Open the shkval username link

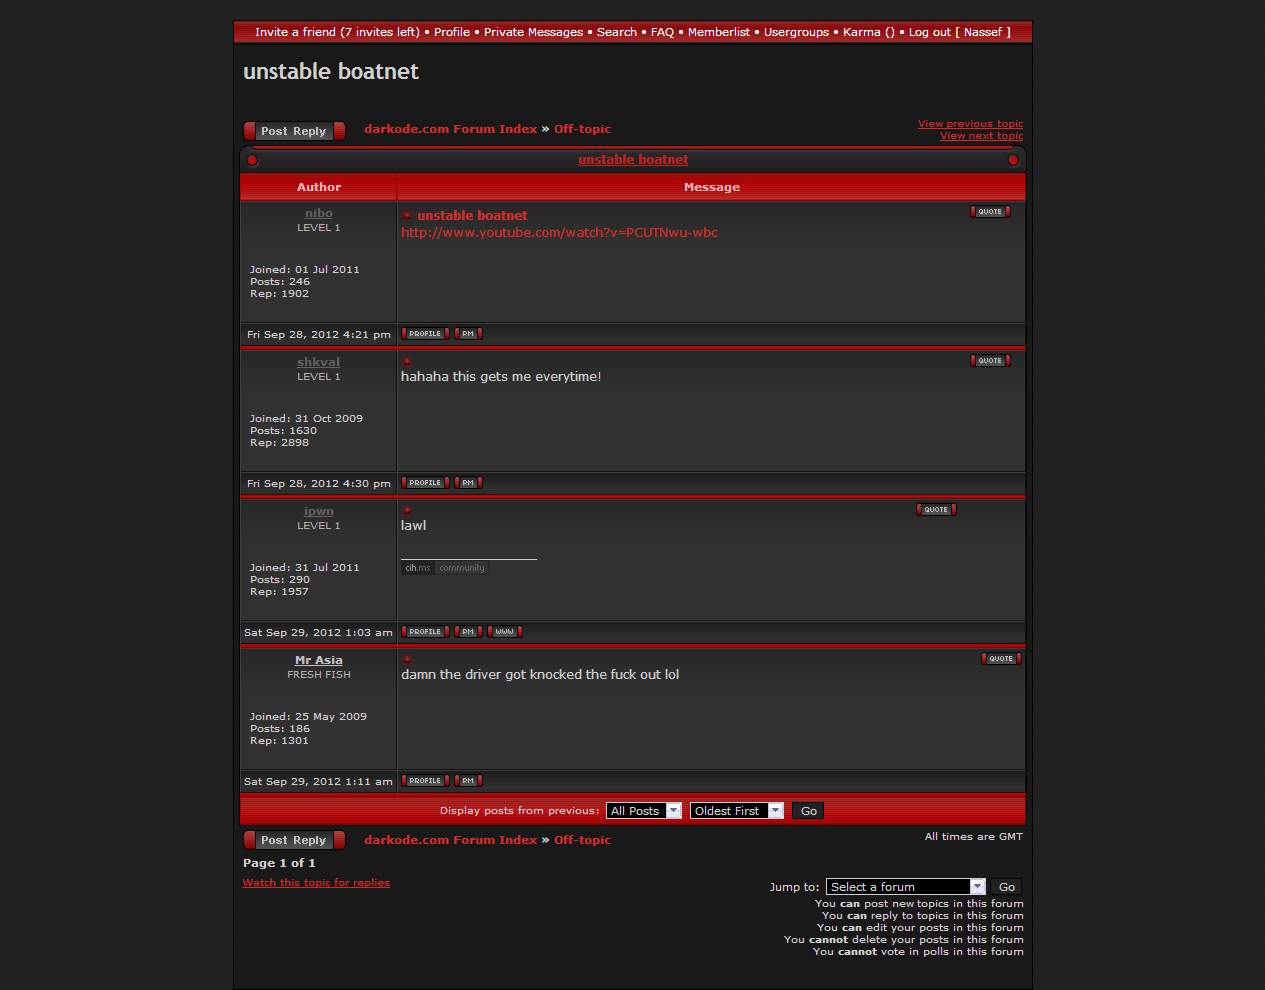coord(318,362)
